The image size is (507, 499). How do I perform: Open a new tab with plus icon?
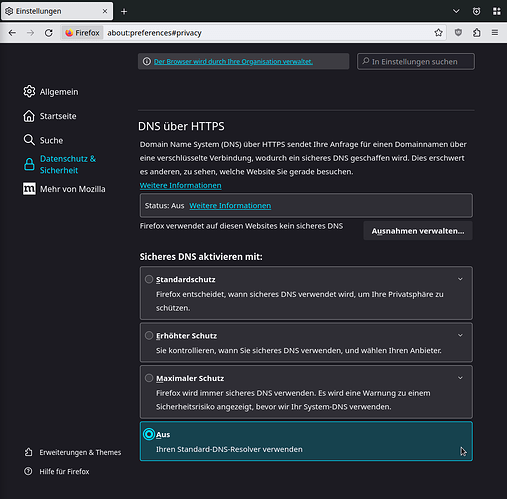(124, 11)
